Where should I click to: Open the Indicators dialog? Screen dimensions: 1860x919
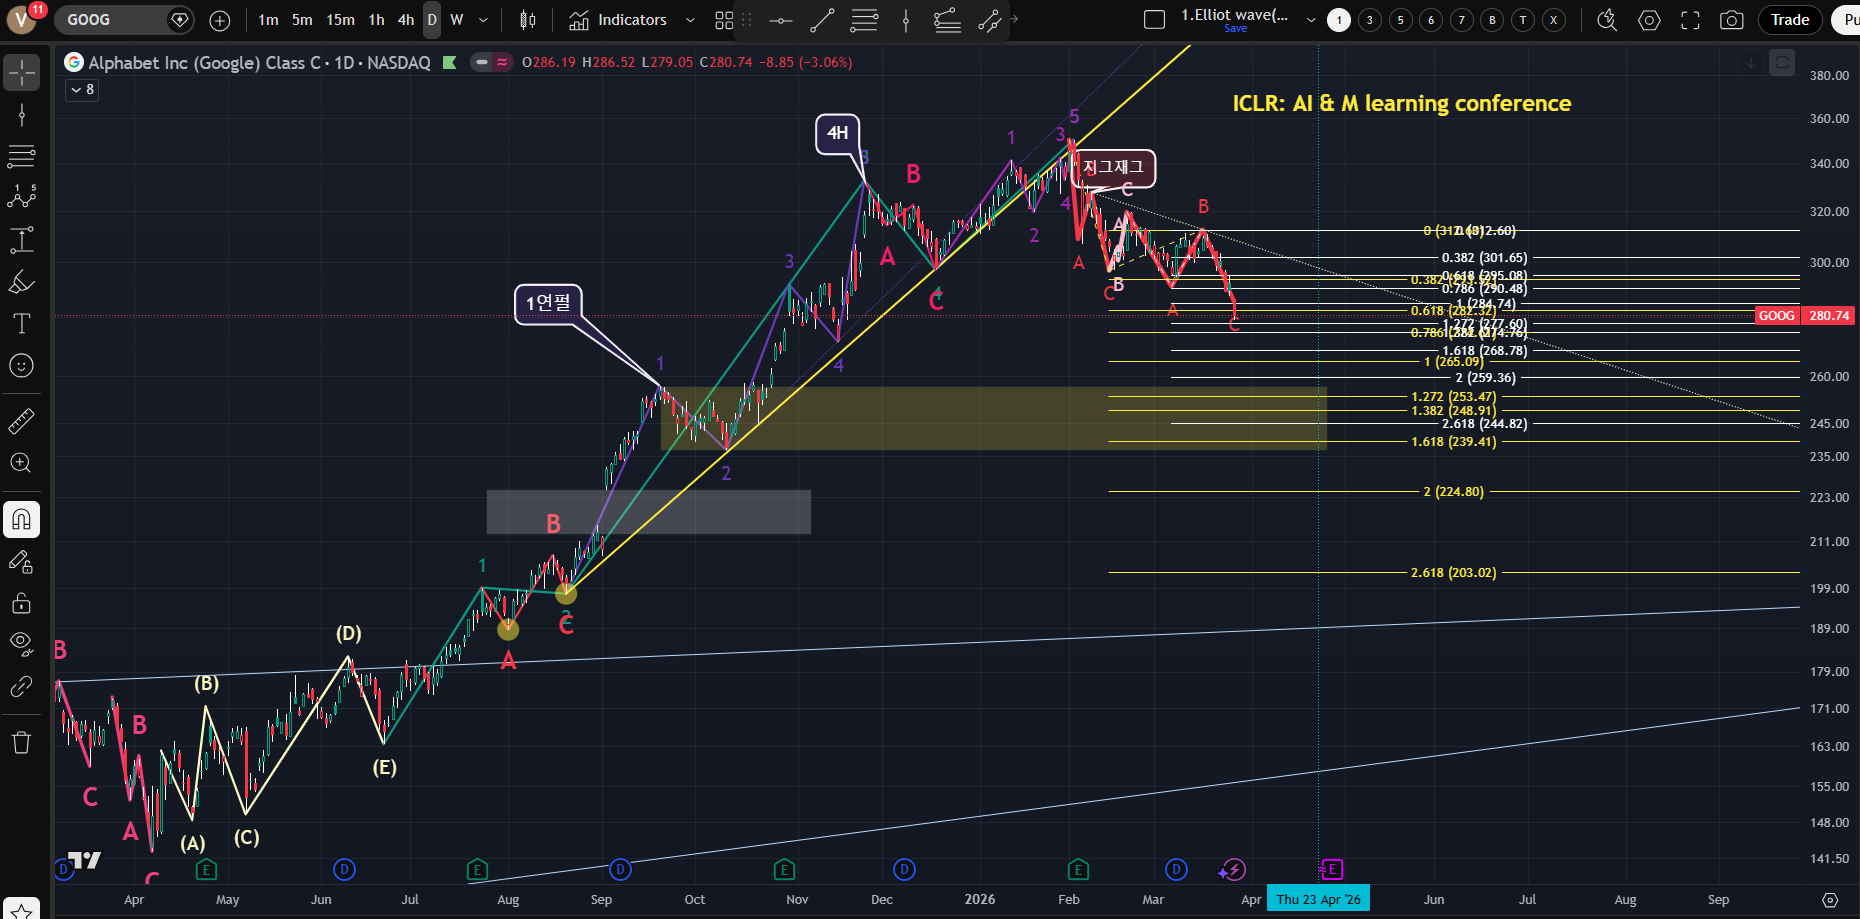tap(619, 20)
